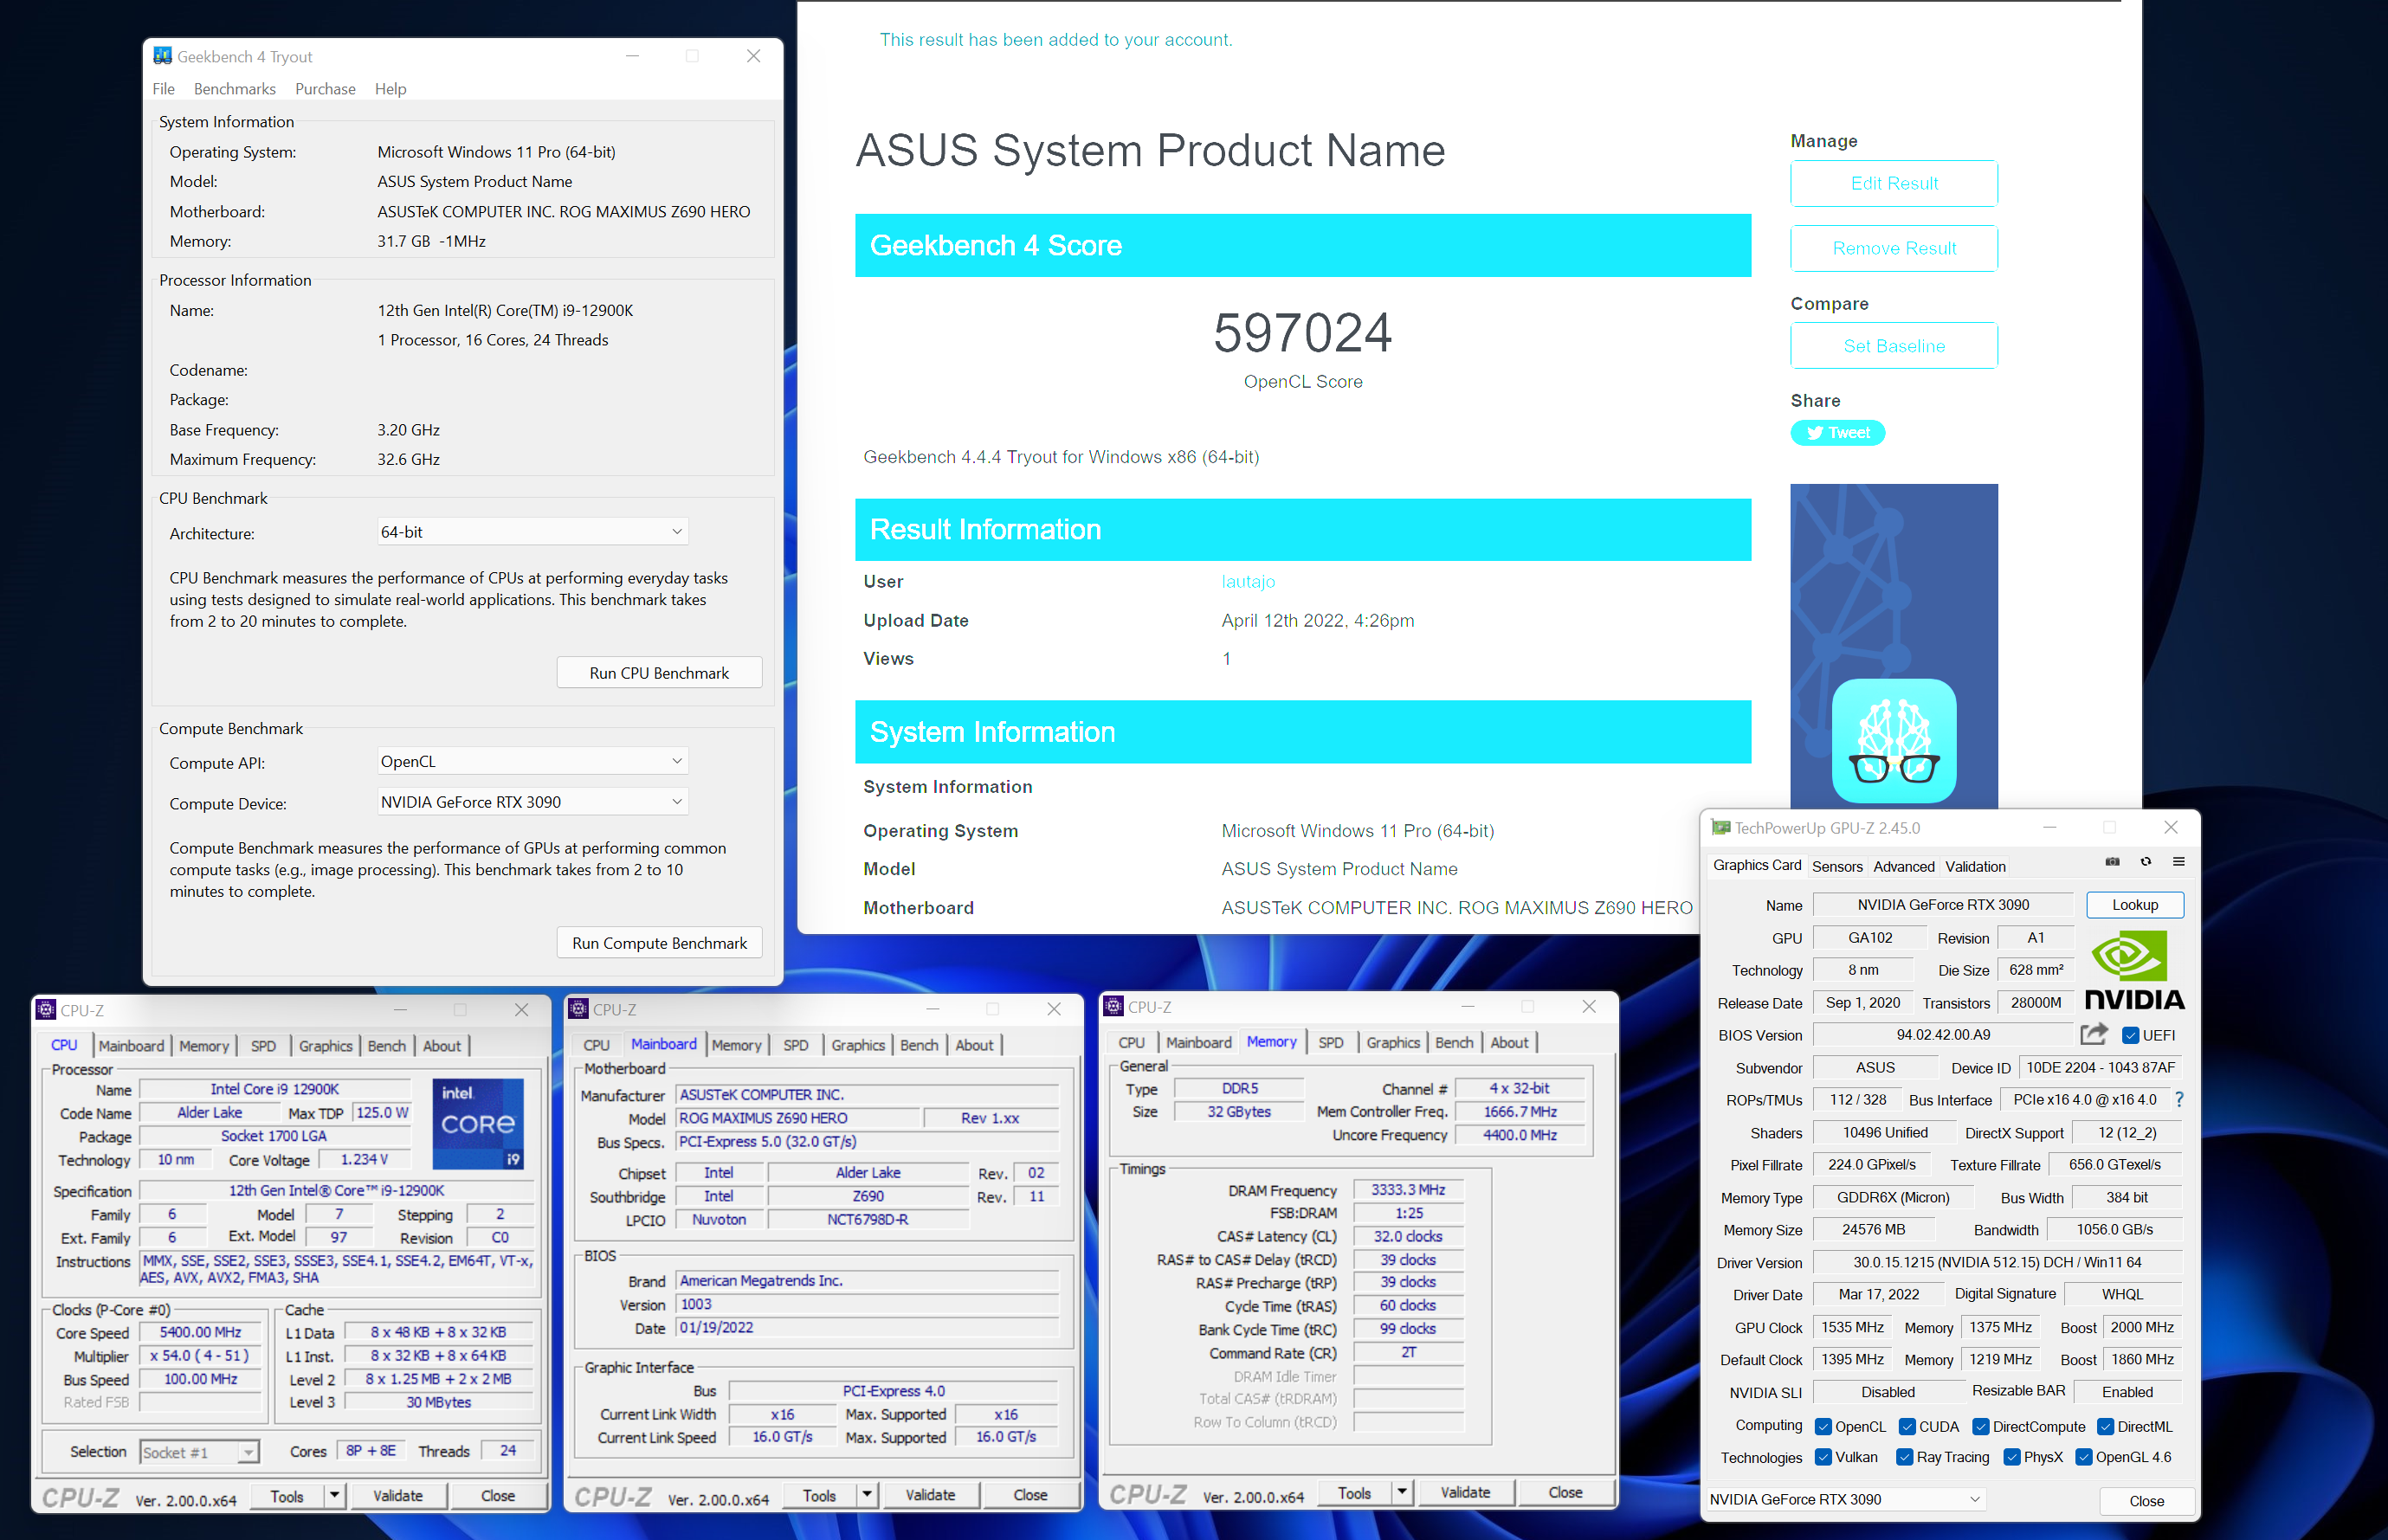Toggle the CUDA checkbox
The image size is (2388, 1540).
coord(1907,1426)
